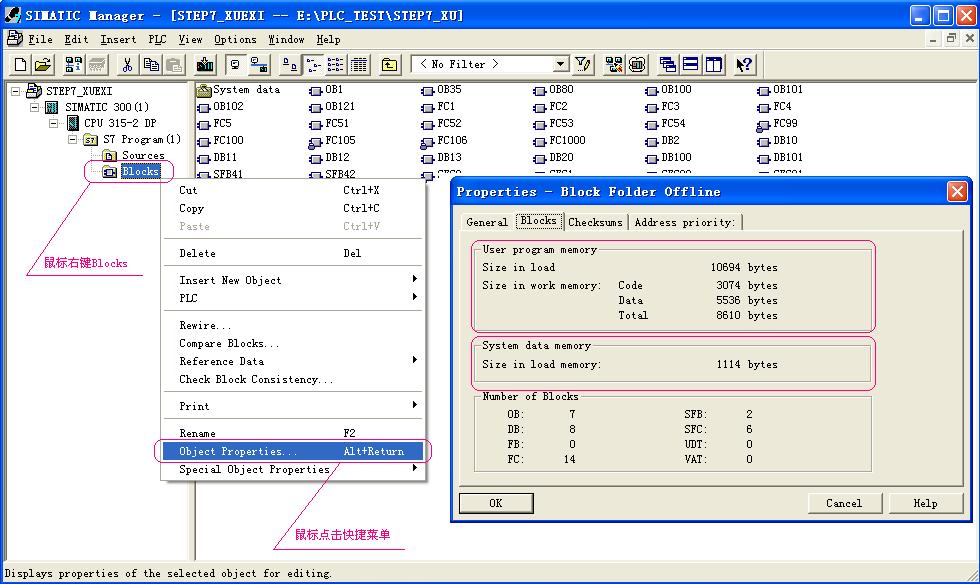Viewport: 980px width, 584px height.
Task: Switch to Checksums tab
Action: pyautogui.click(x=595, y=222)
